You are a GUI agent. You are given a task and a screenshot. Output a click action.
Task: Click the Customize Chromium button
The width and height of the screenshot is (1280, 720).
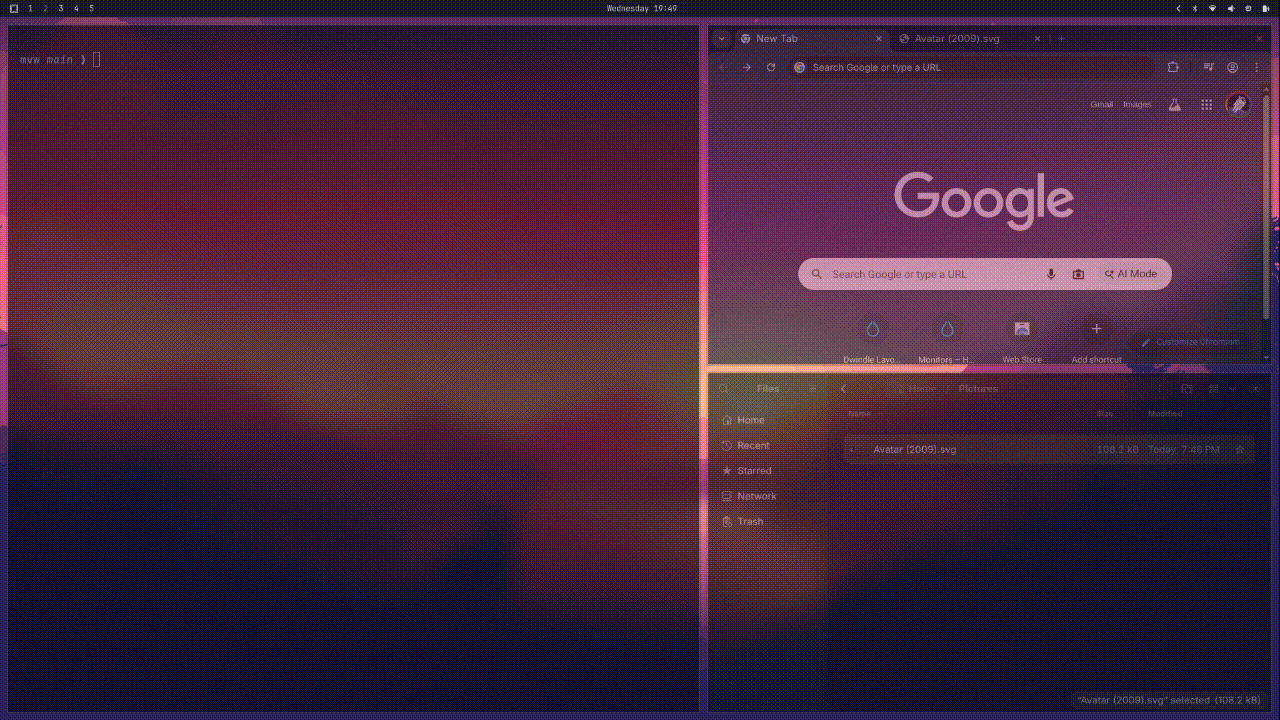pos(1191,342)
